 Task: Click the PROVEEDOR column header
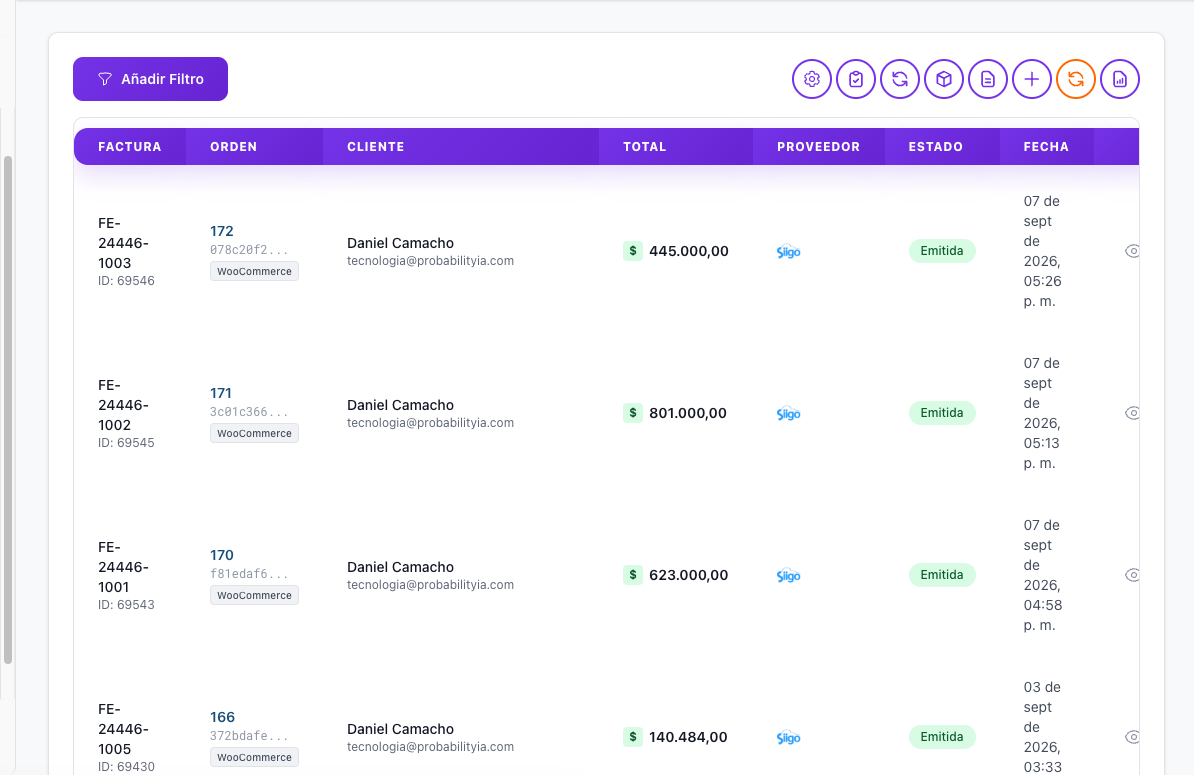819,147
